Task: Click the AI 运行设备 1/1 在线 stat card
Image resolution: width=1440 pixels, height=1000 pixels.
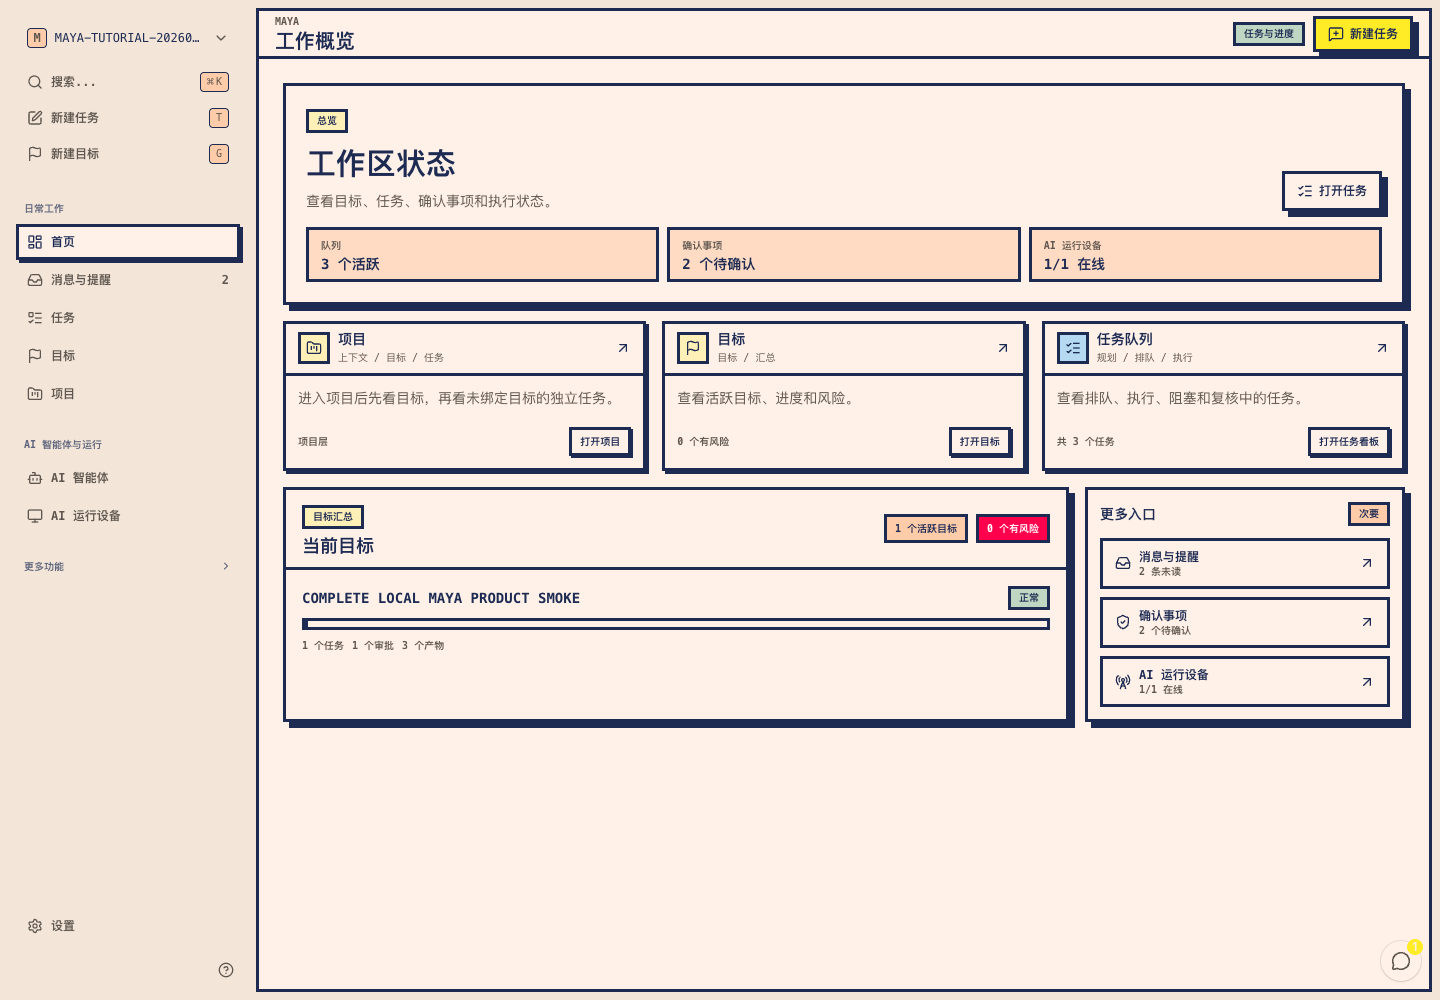Action: coord(1205,255)
